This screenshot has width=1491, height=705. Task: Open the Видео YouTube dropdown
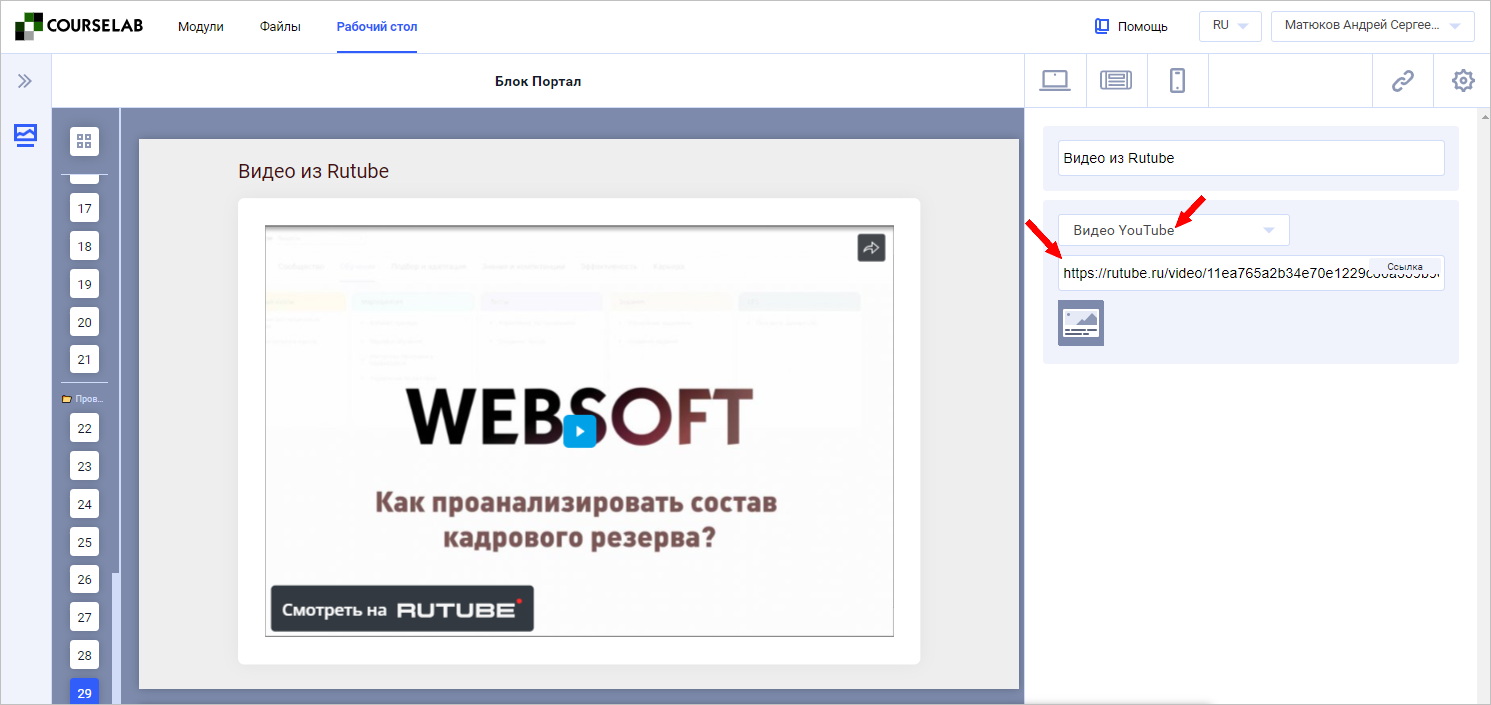pyautogui.click(x=1173, y=229)
